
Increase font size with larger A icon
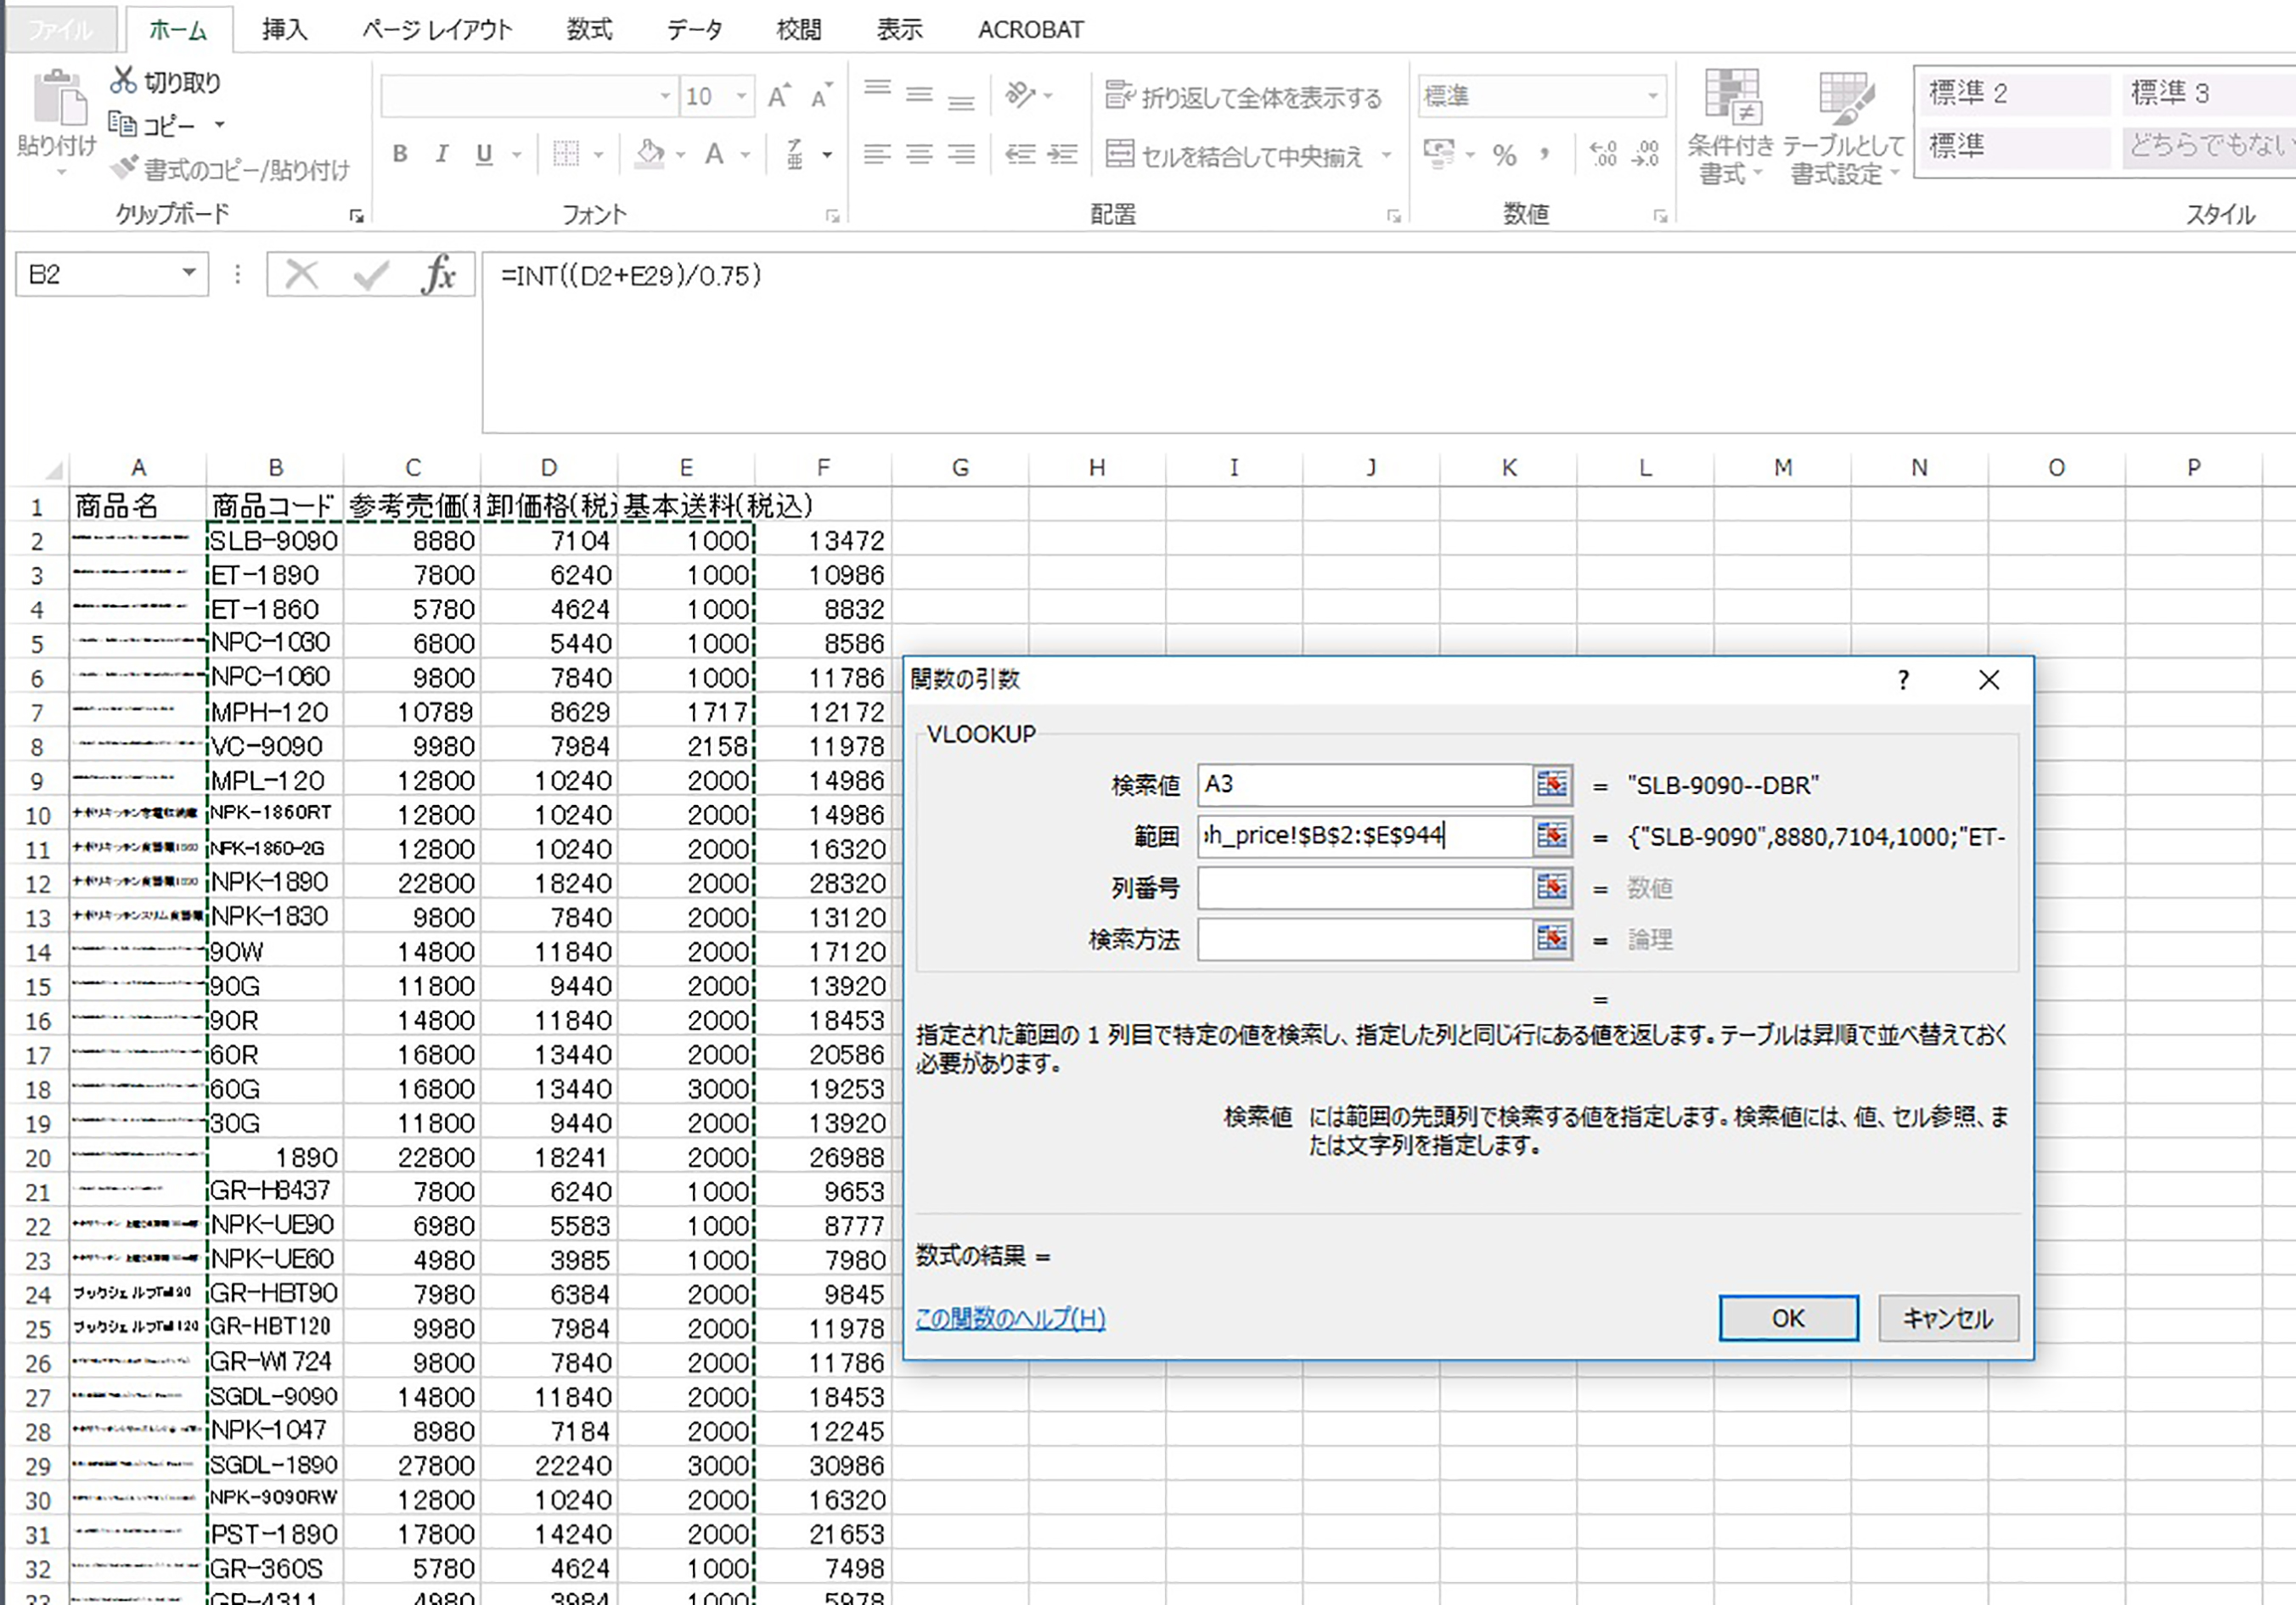779,96
